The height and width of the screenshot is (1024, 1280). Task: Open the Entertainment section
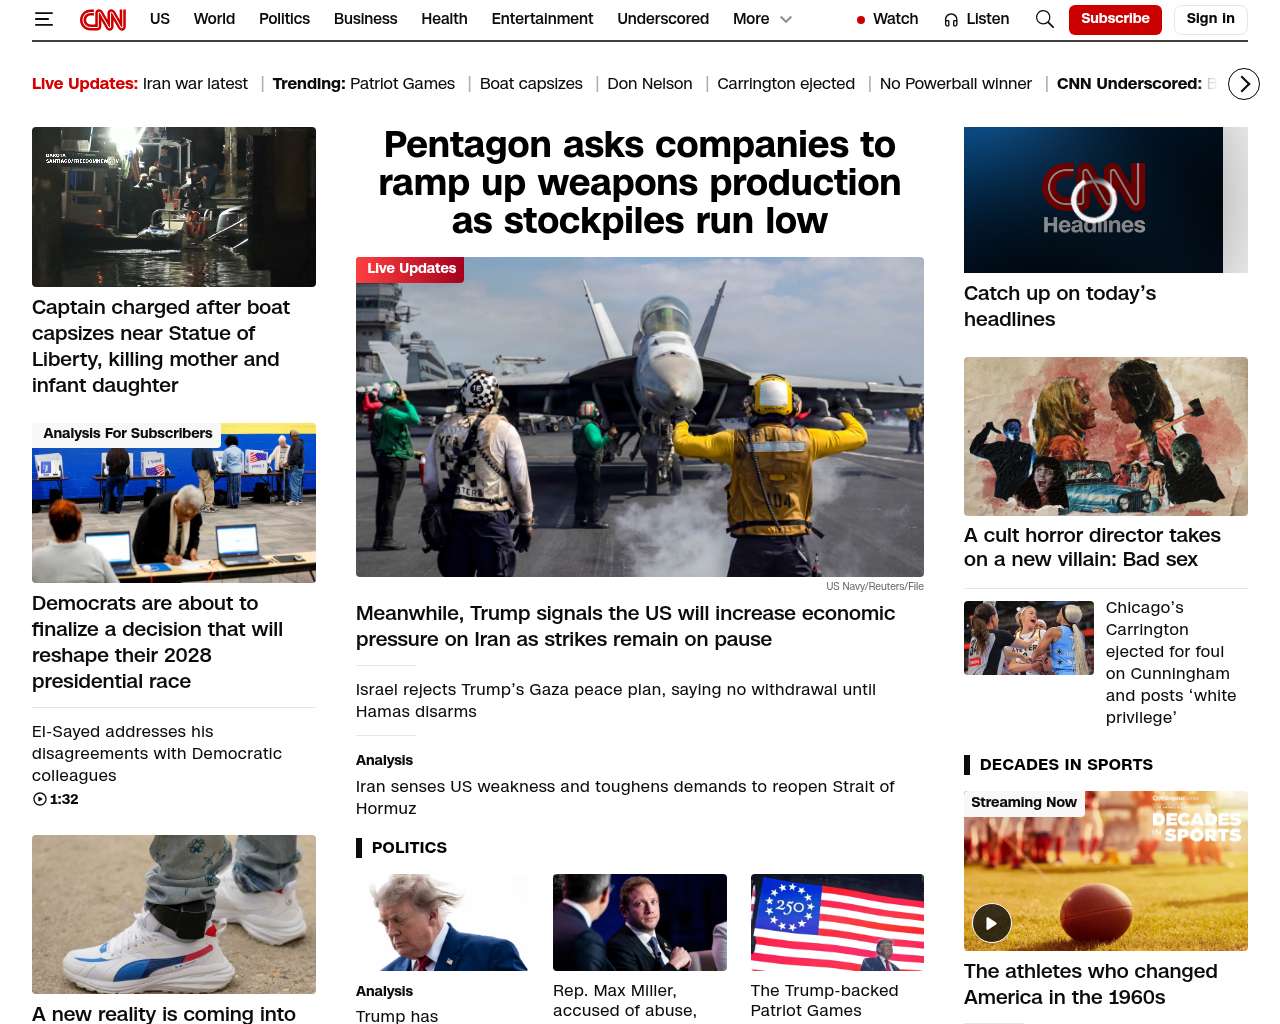(x=542, y=19)
